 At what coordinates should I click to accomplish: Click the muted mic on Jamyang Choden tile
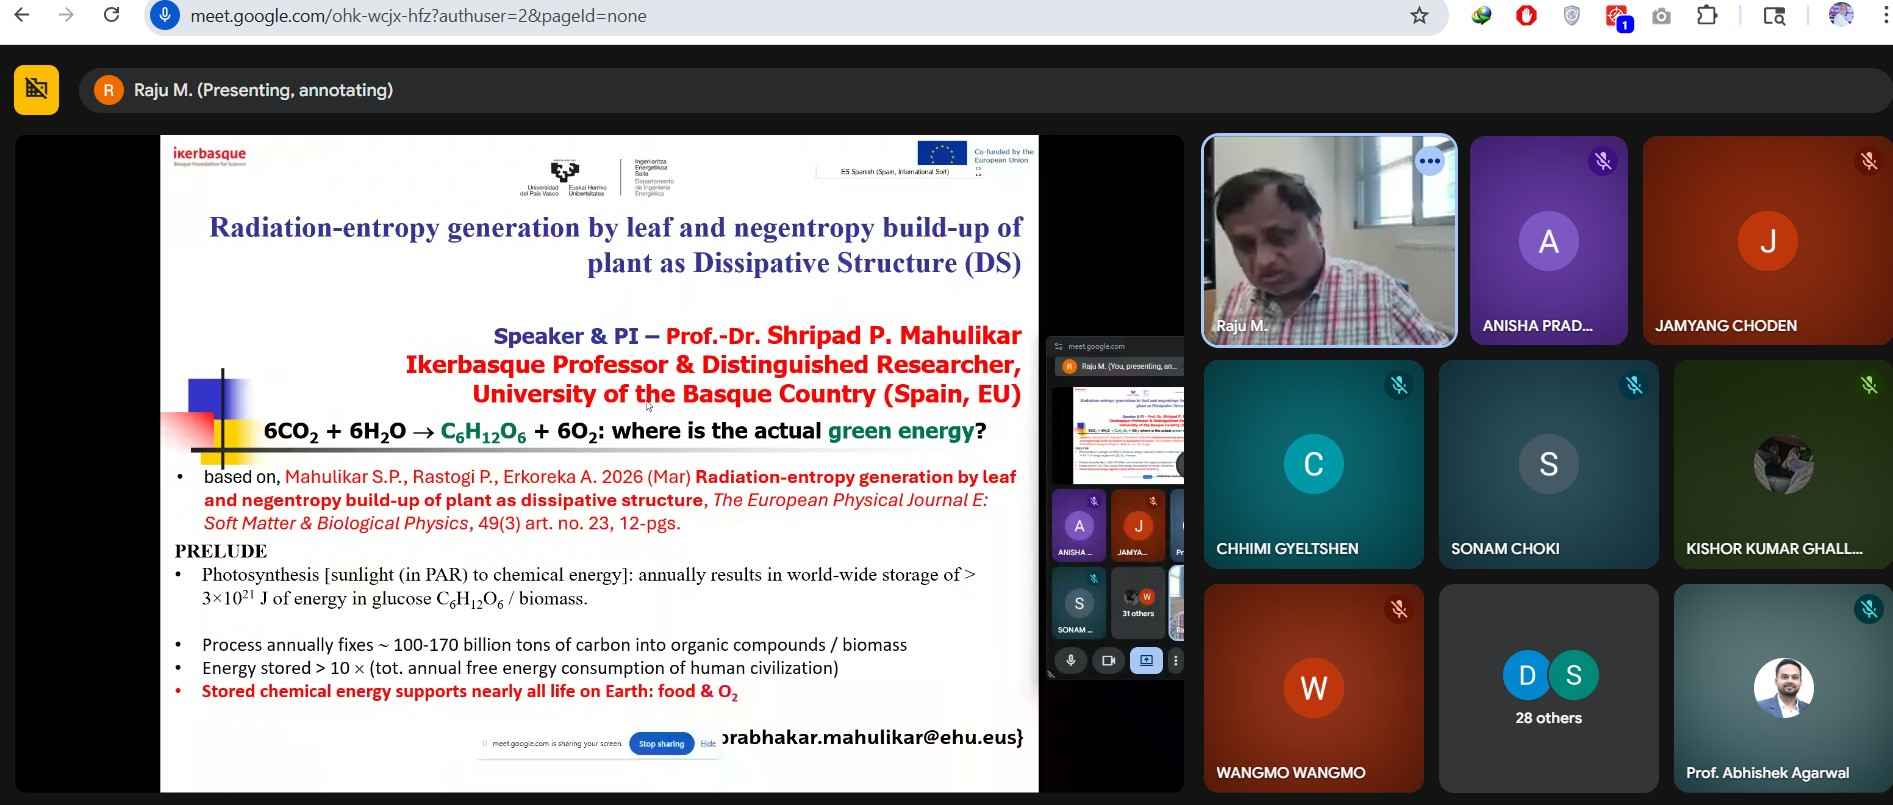pos(1868,161)
